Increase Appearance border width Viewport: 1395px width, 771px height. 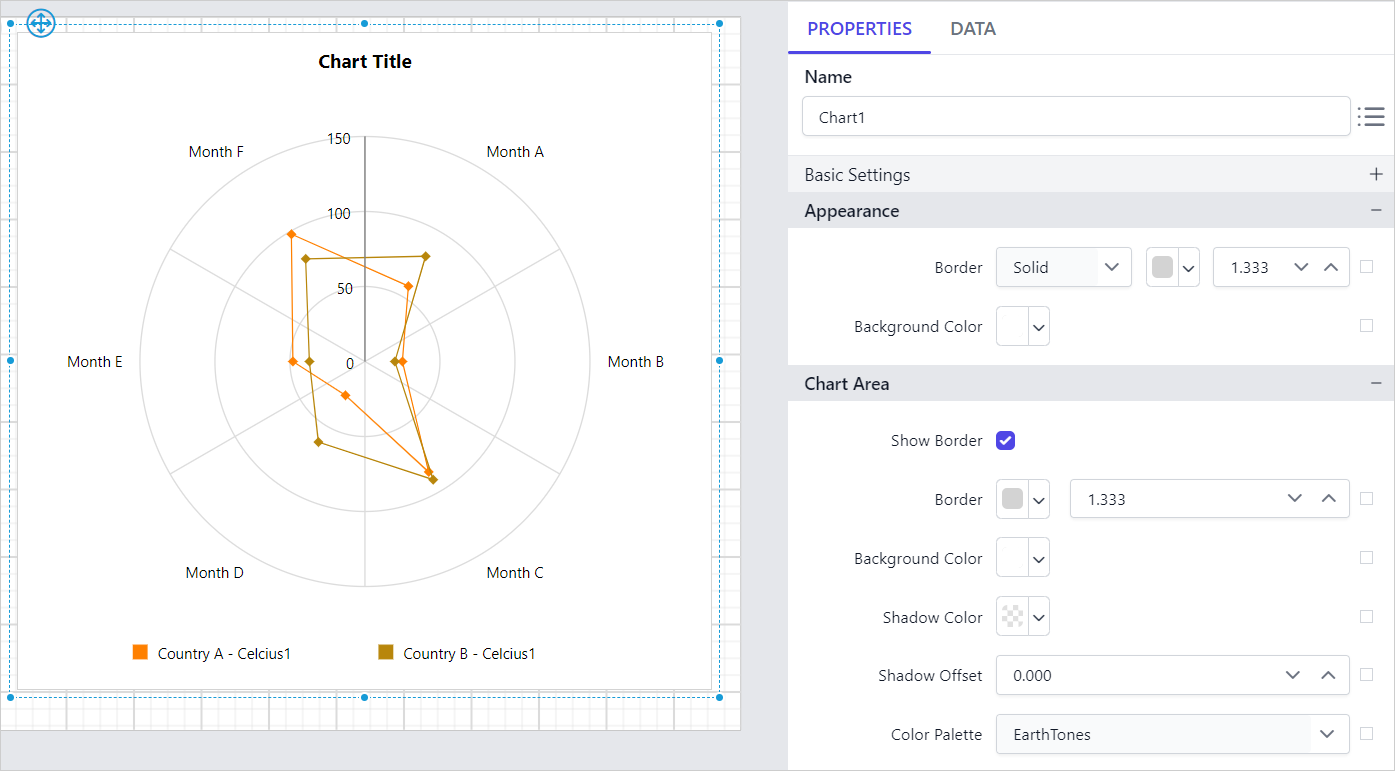pos(1331,267)
